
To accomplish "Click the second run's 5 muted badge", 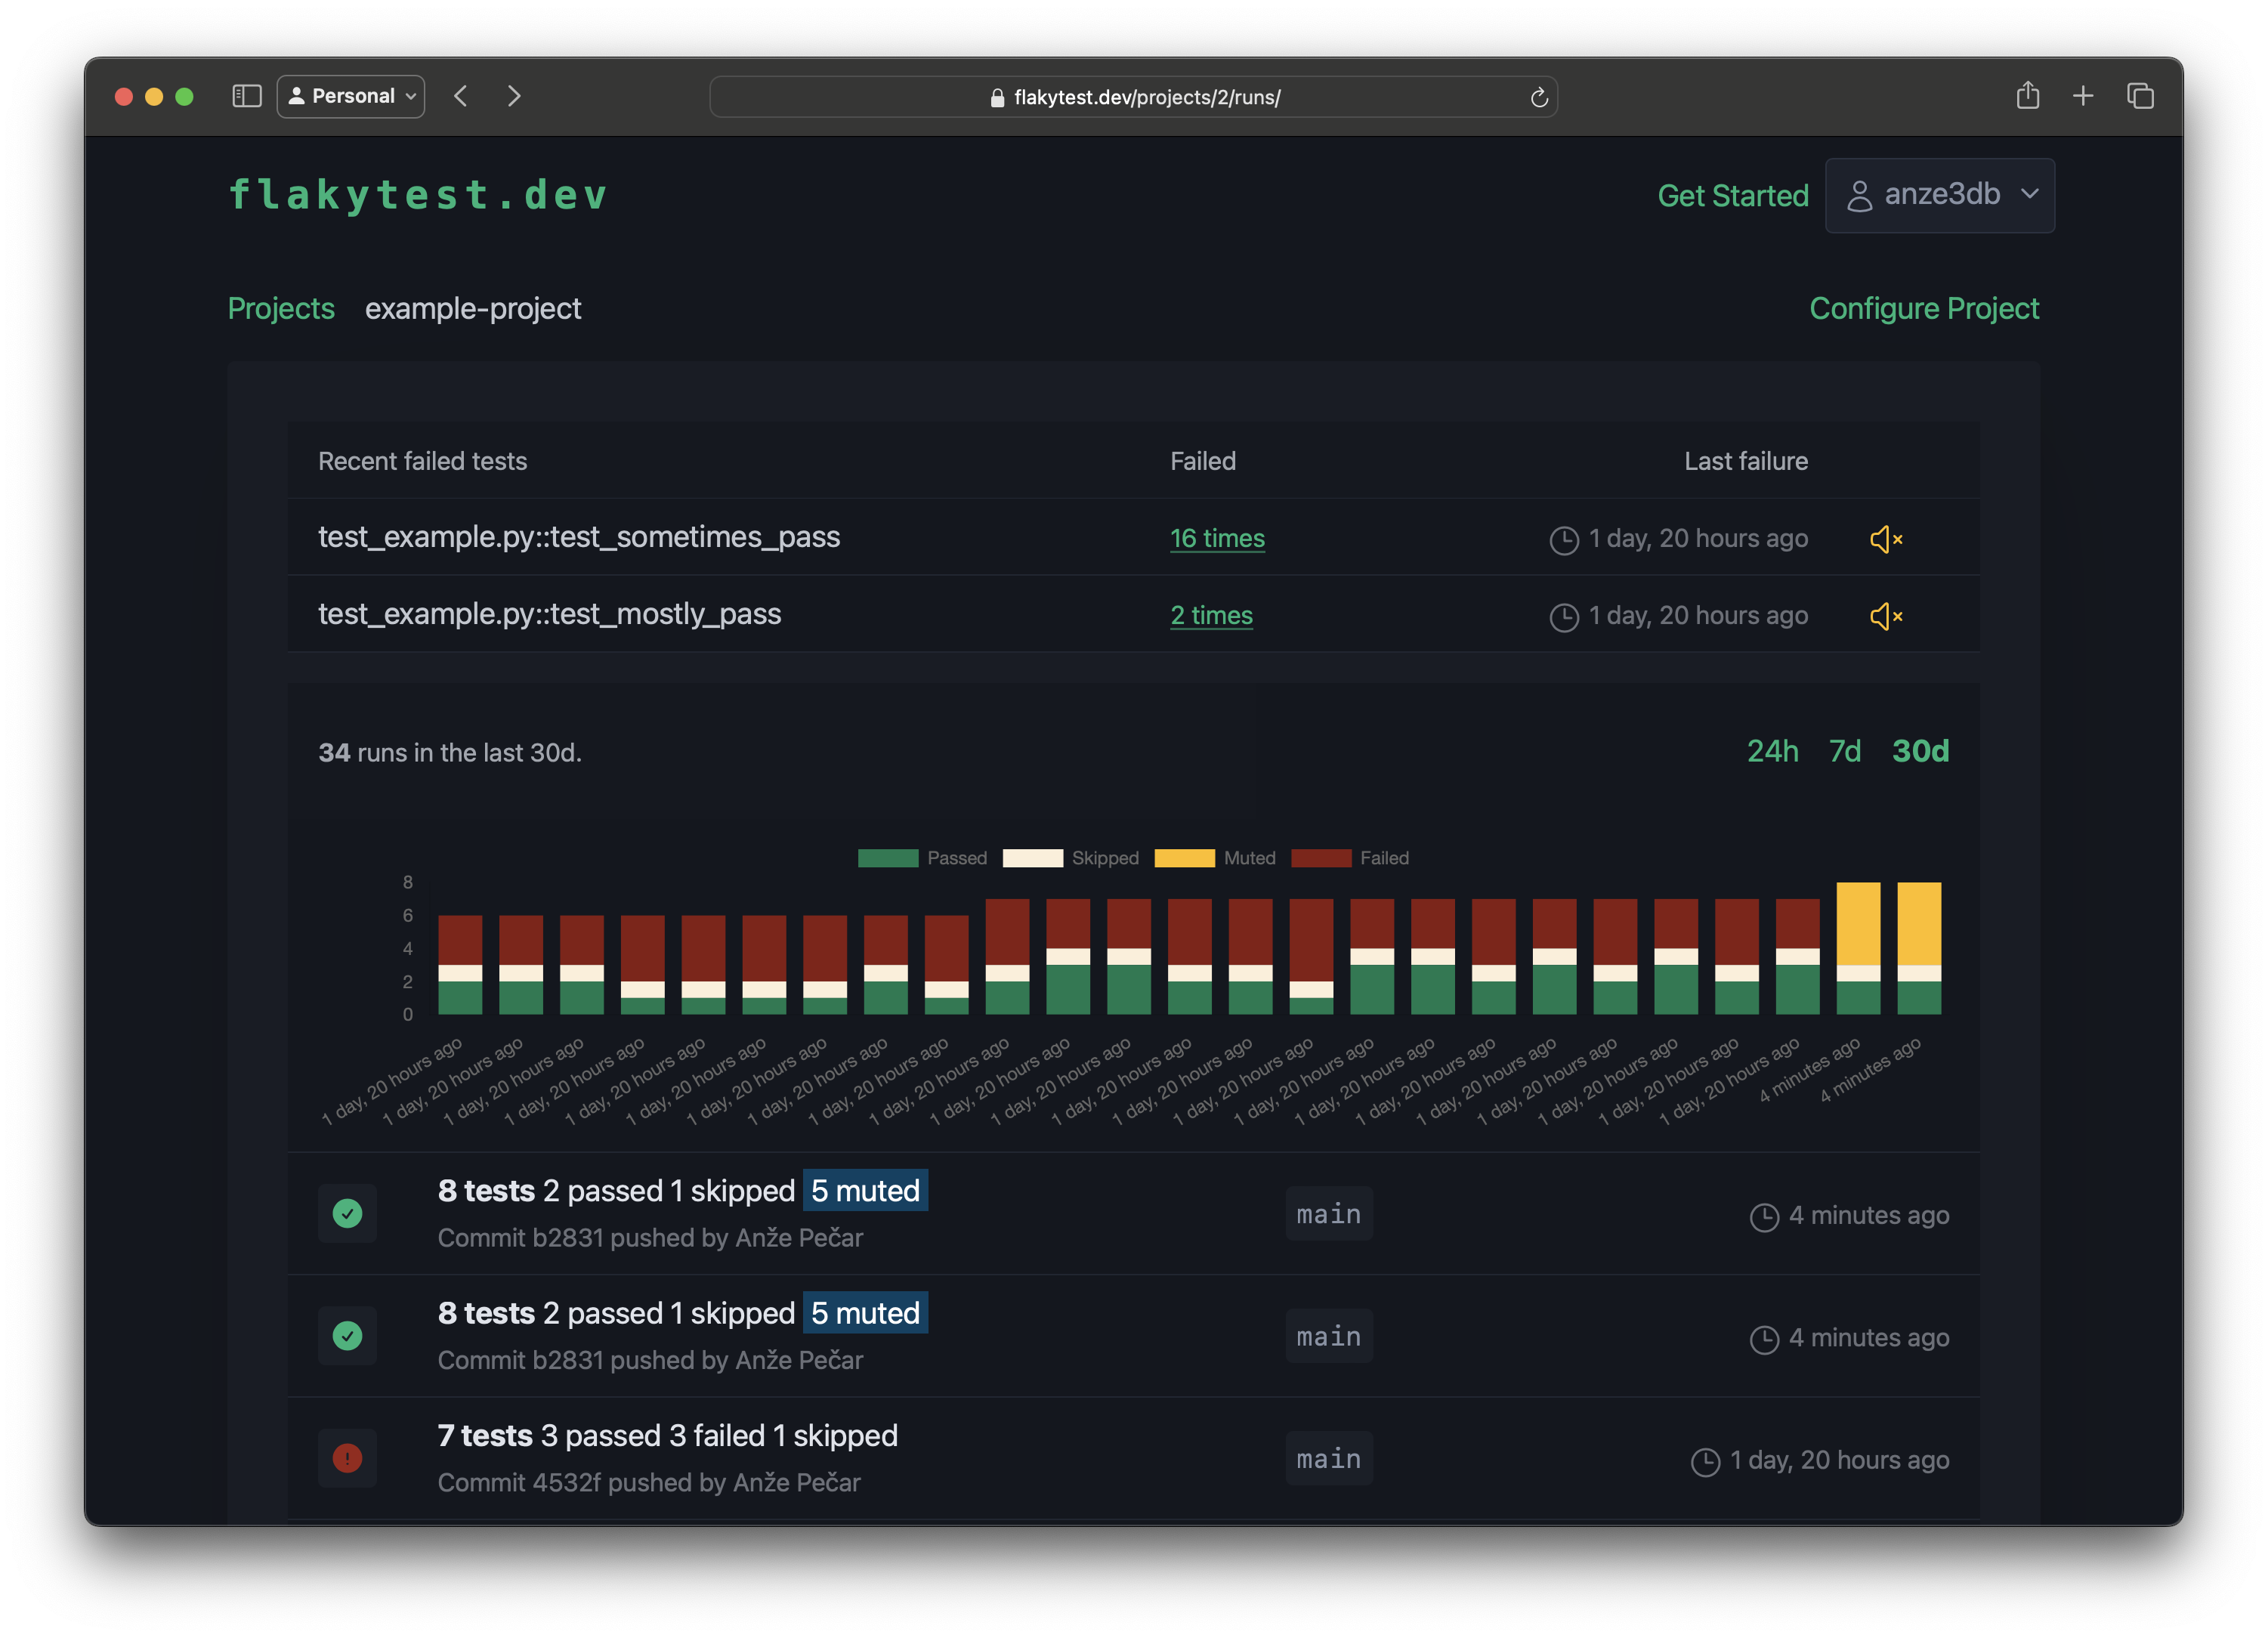I will (x=865, y=1312).
